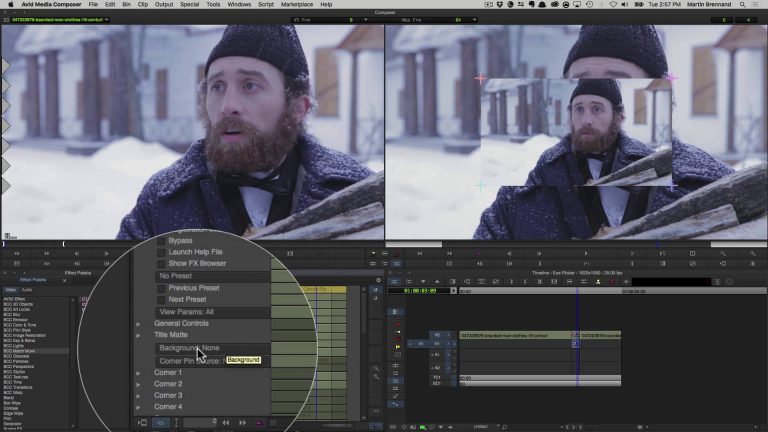The height and width of the screenshot is (432, 768).
Task: Expand the Title Matte group
Action: [140, 336]
